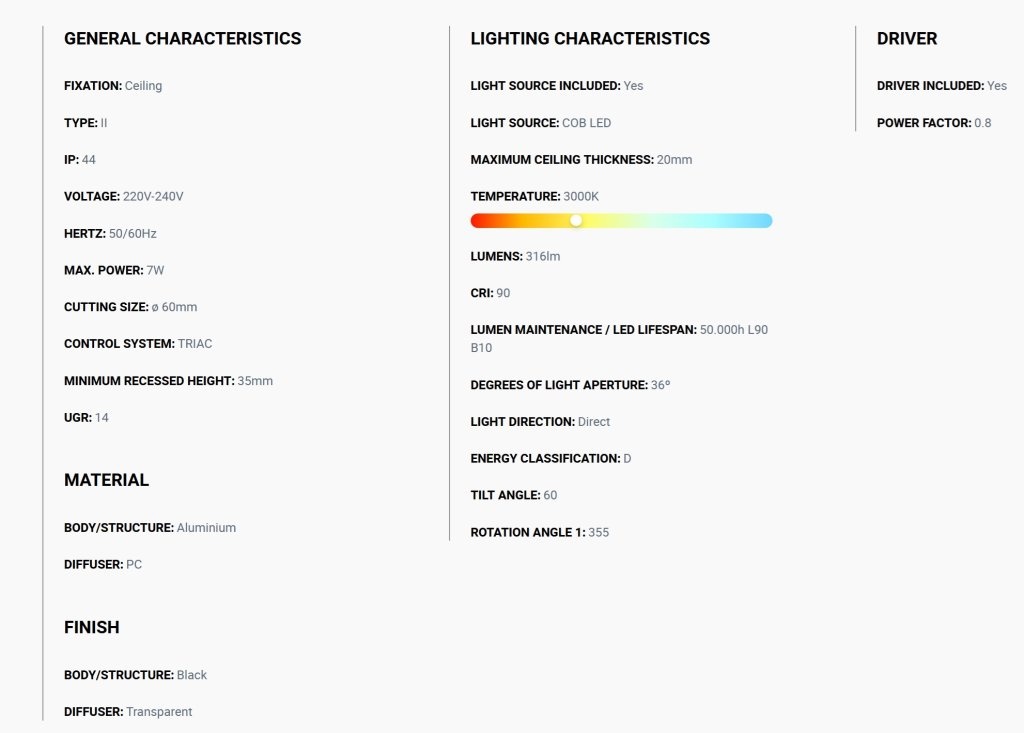This screenshot has height=733, width=1024.
Task: Click the Energy Classification D value
Action: [627, 459]
